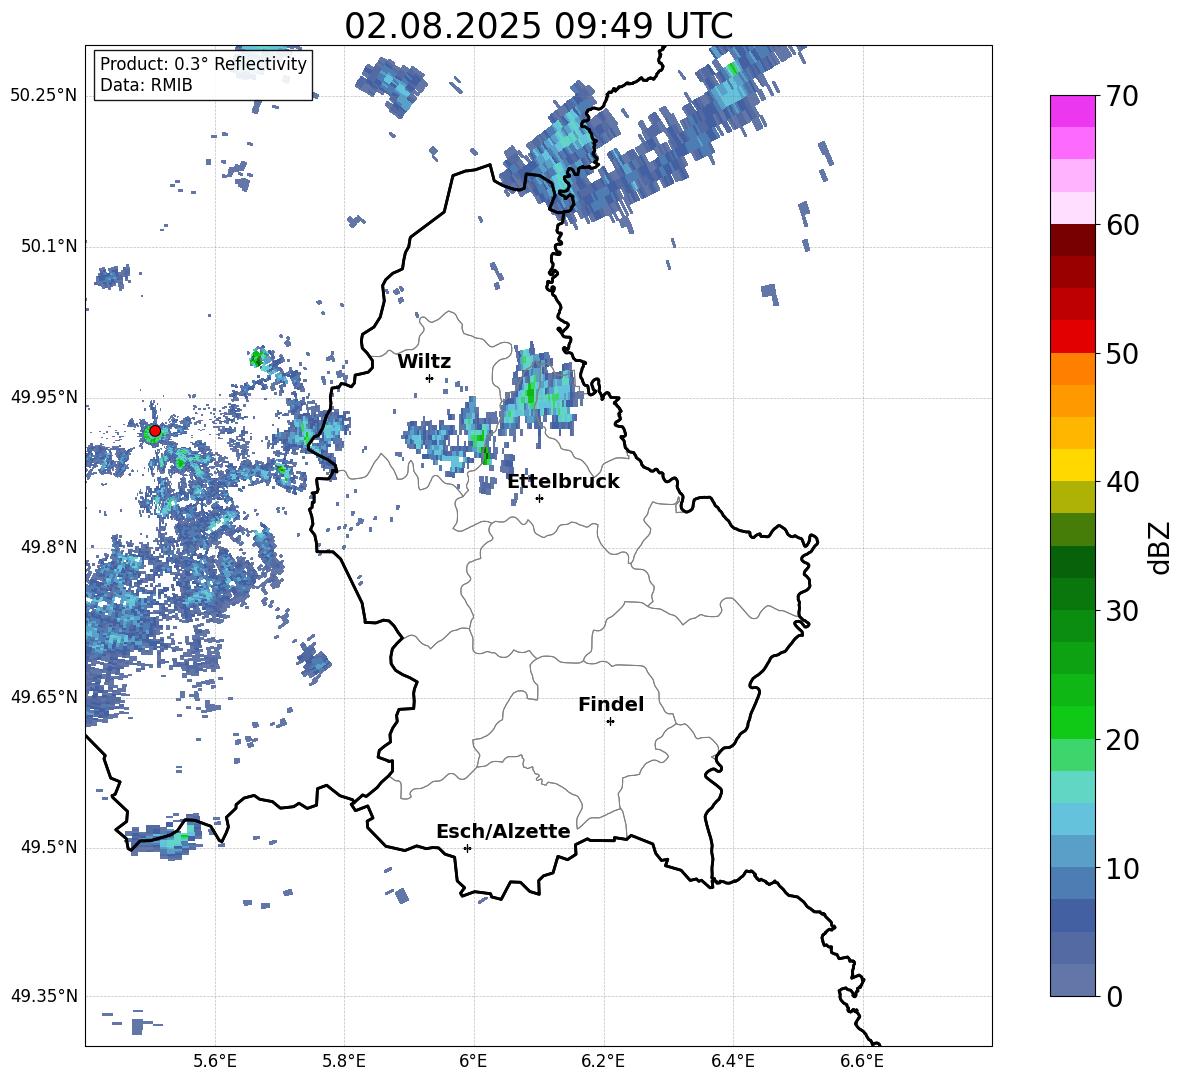Click the 49.8°N latitude label

coord(49,546)
